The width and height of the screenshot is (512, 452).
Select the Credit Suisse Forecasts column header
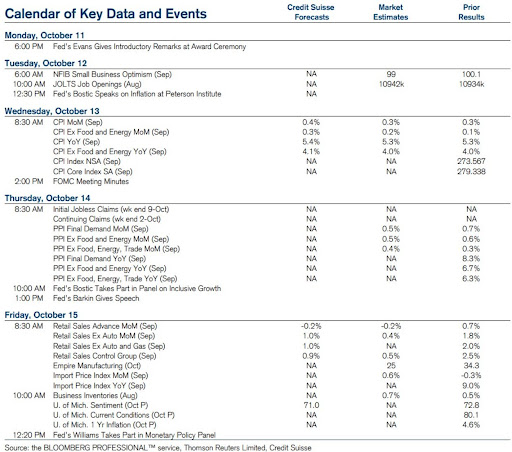311,12
